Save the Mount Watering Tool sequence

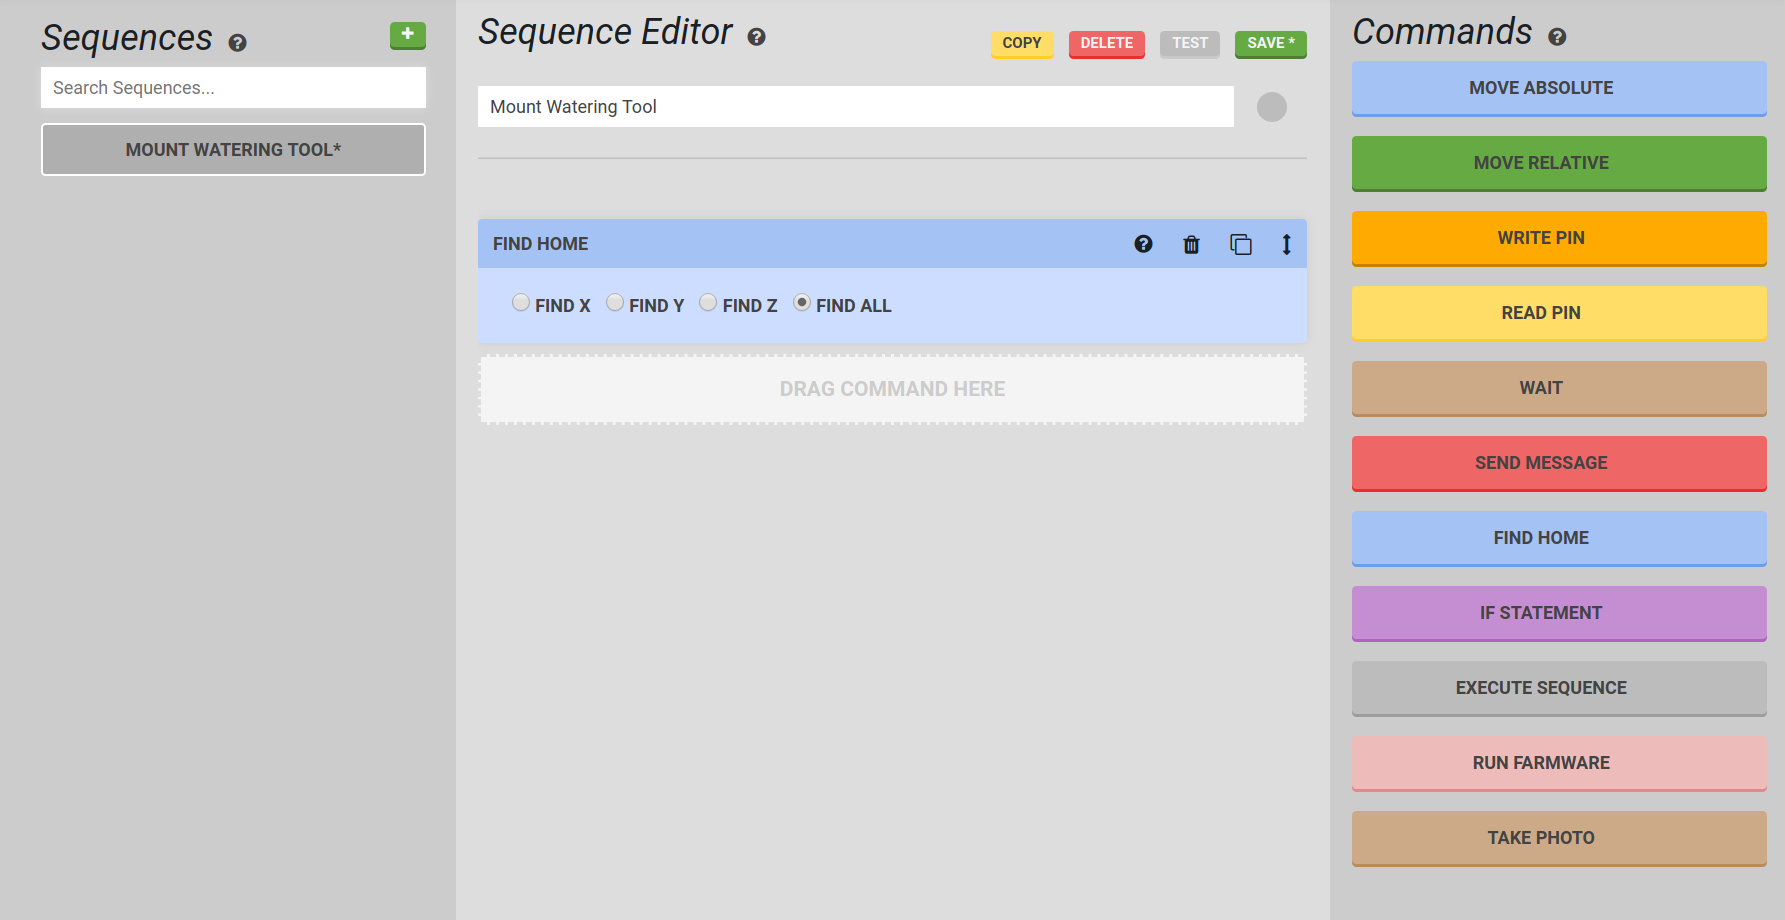pos(1270,44)
